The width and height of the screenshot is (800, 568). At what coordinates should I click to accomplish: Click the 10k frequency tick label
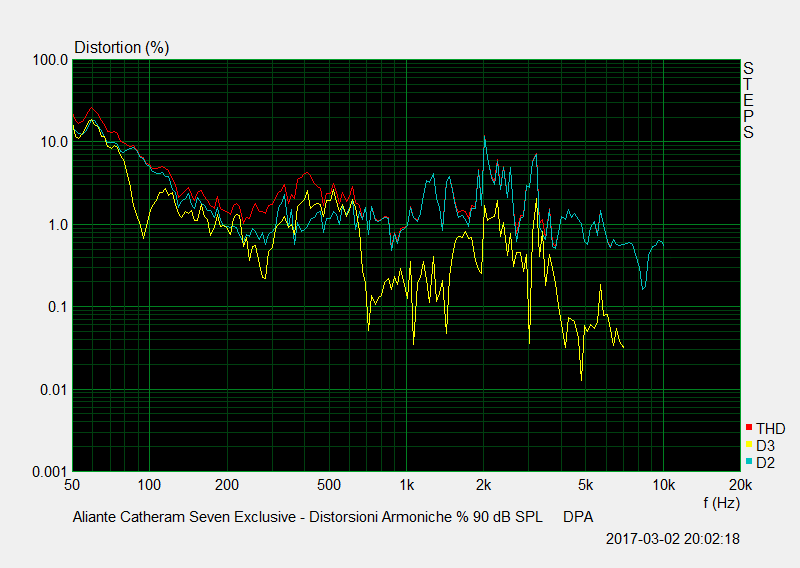click(x=663, y=485)
